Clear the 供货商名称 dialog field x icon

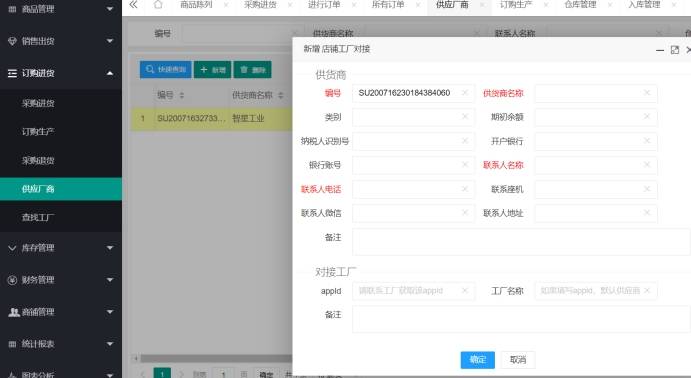(646, 93)
